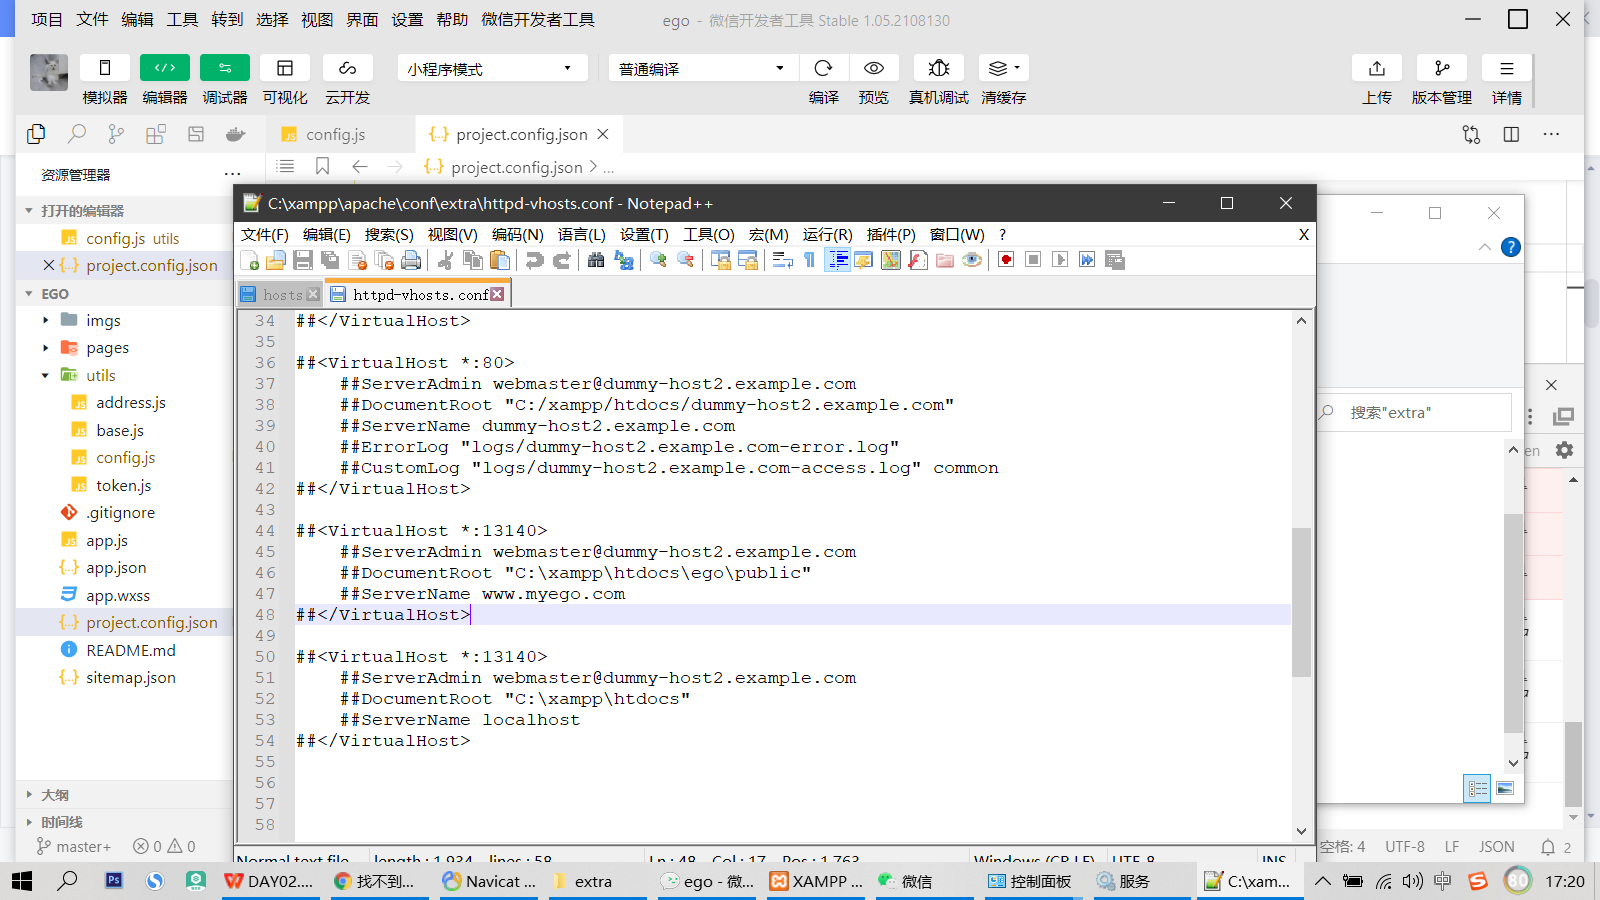Open the clear cache dropdown icon
The image size is (1600, 900).
point(1003,68)
